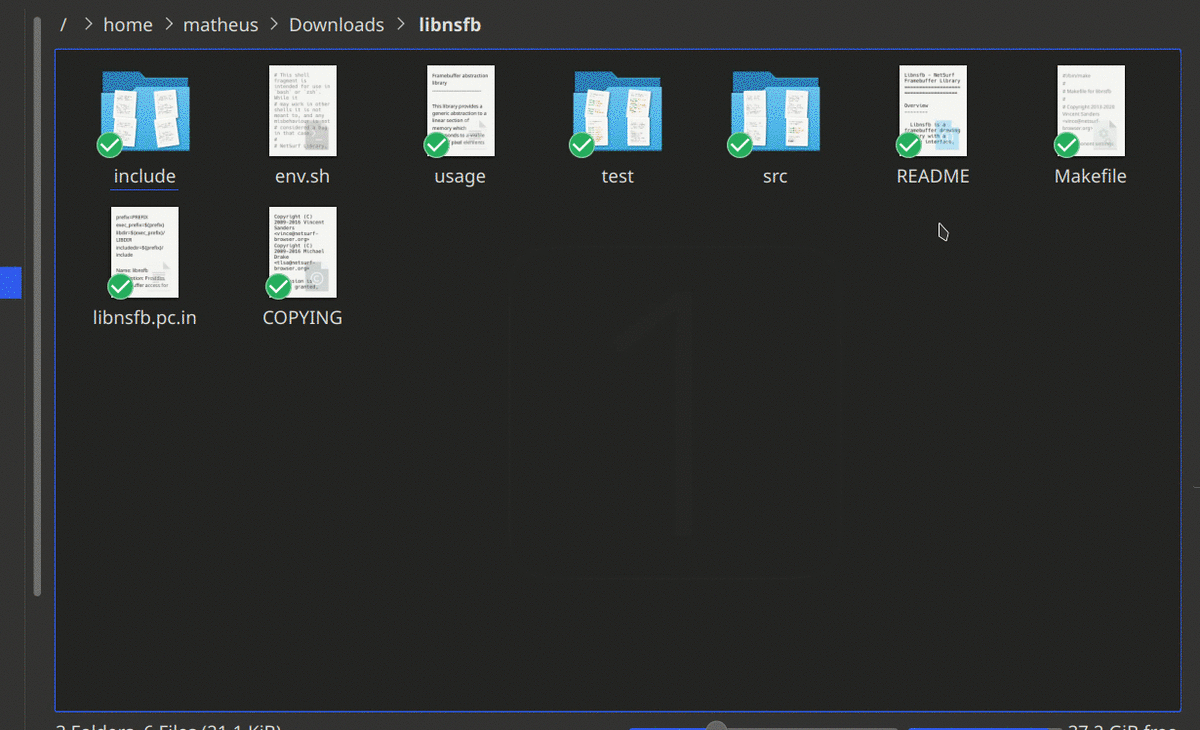Click the icon zoom slider handle
1200x730 pixels.
click(716, 726)
